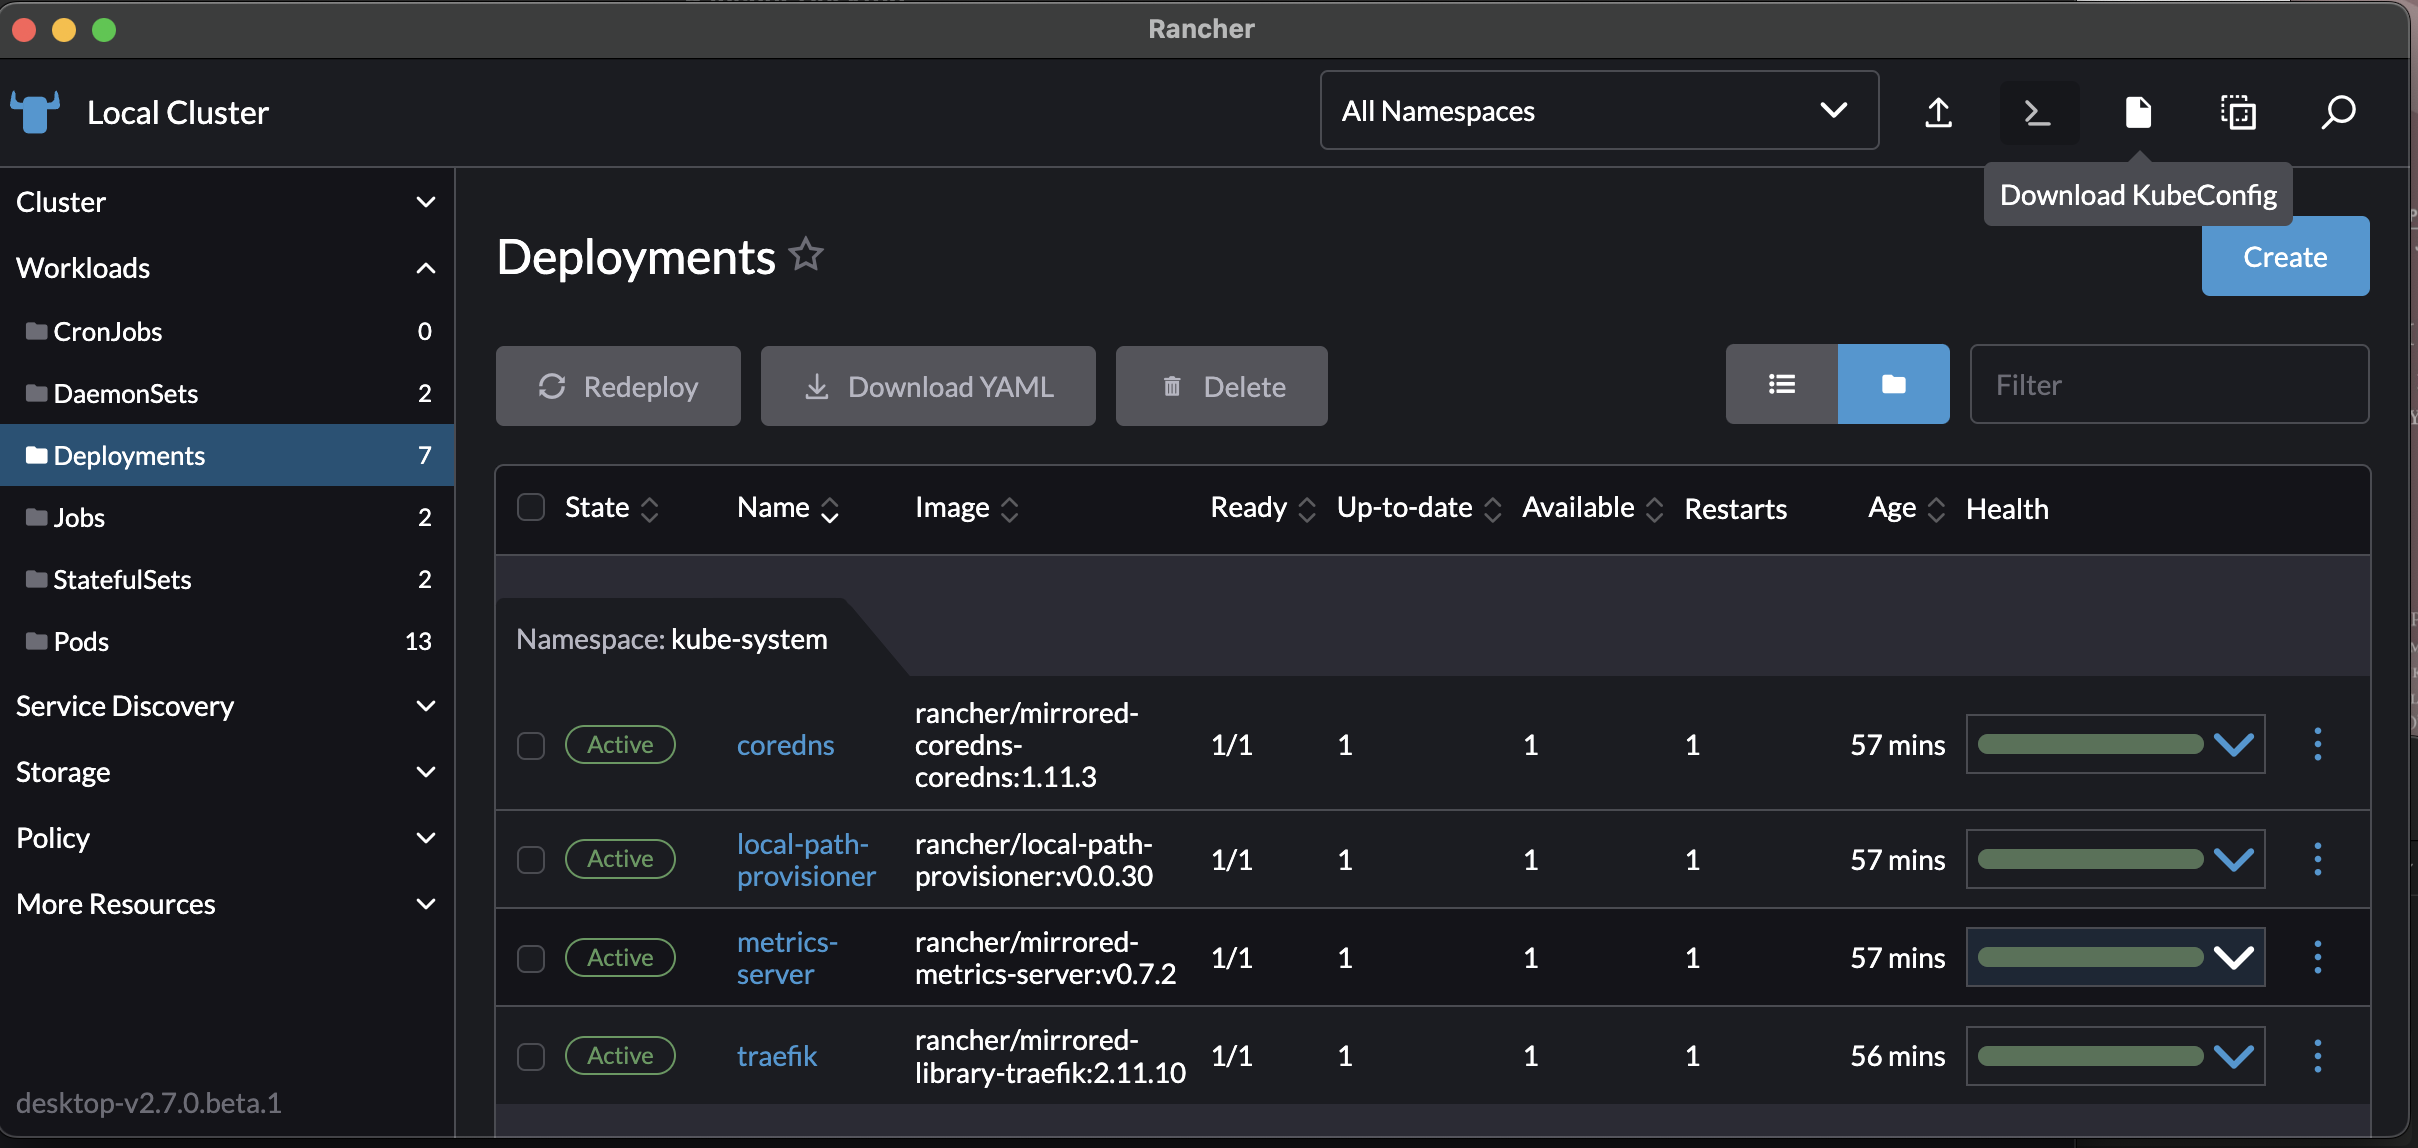Expand the health dropdown for local-path-provisioner
This screenshot has width=2418, height=1148.
(x=2233, y=860)
